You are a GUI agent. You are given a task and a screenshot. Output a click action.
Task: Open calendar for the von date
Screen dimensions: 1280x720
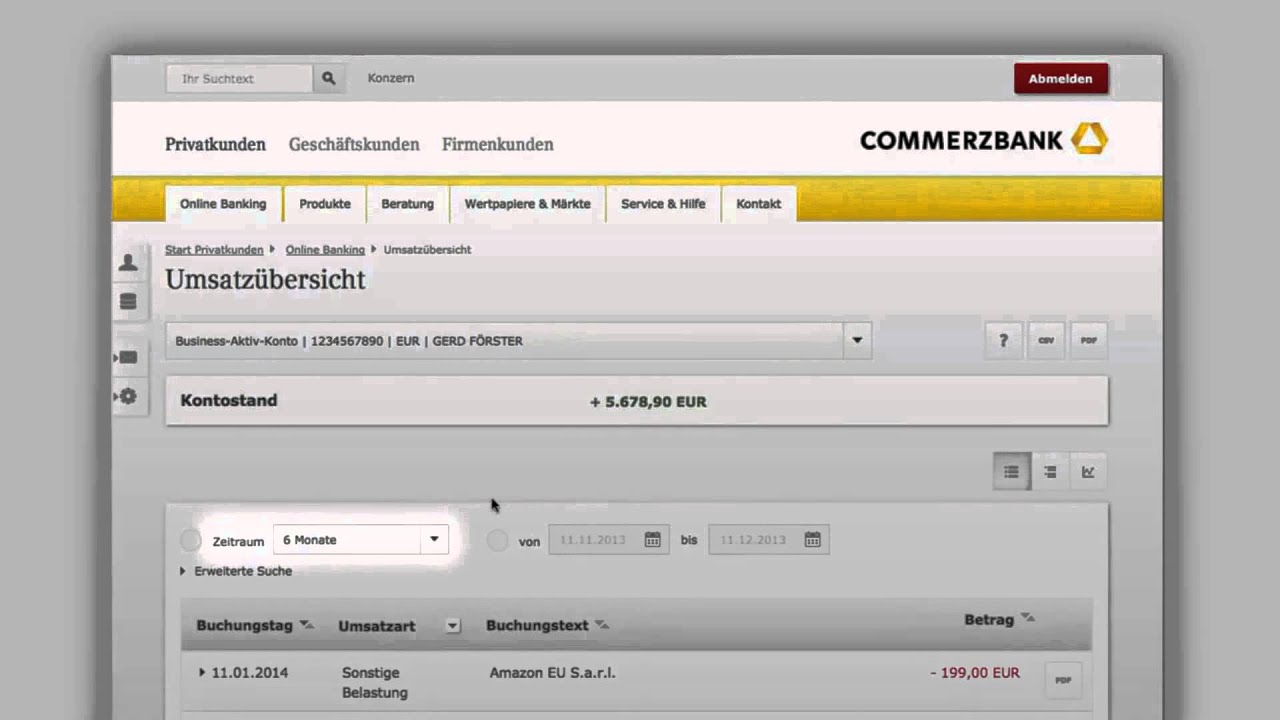coord(652,540)
